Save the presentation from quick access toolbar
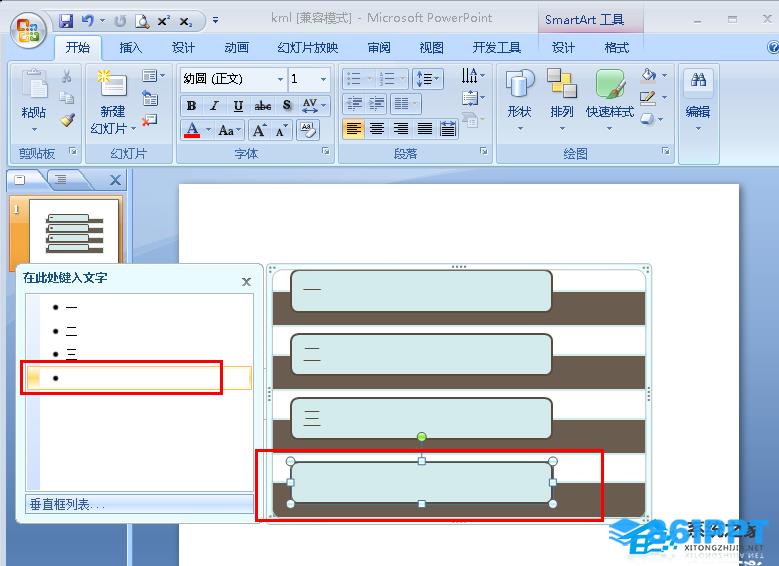Viewport: 779px width, 566px height. click(x=66, y=21)
